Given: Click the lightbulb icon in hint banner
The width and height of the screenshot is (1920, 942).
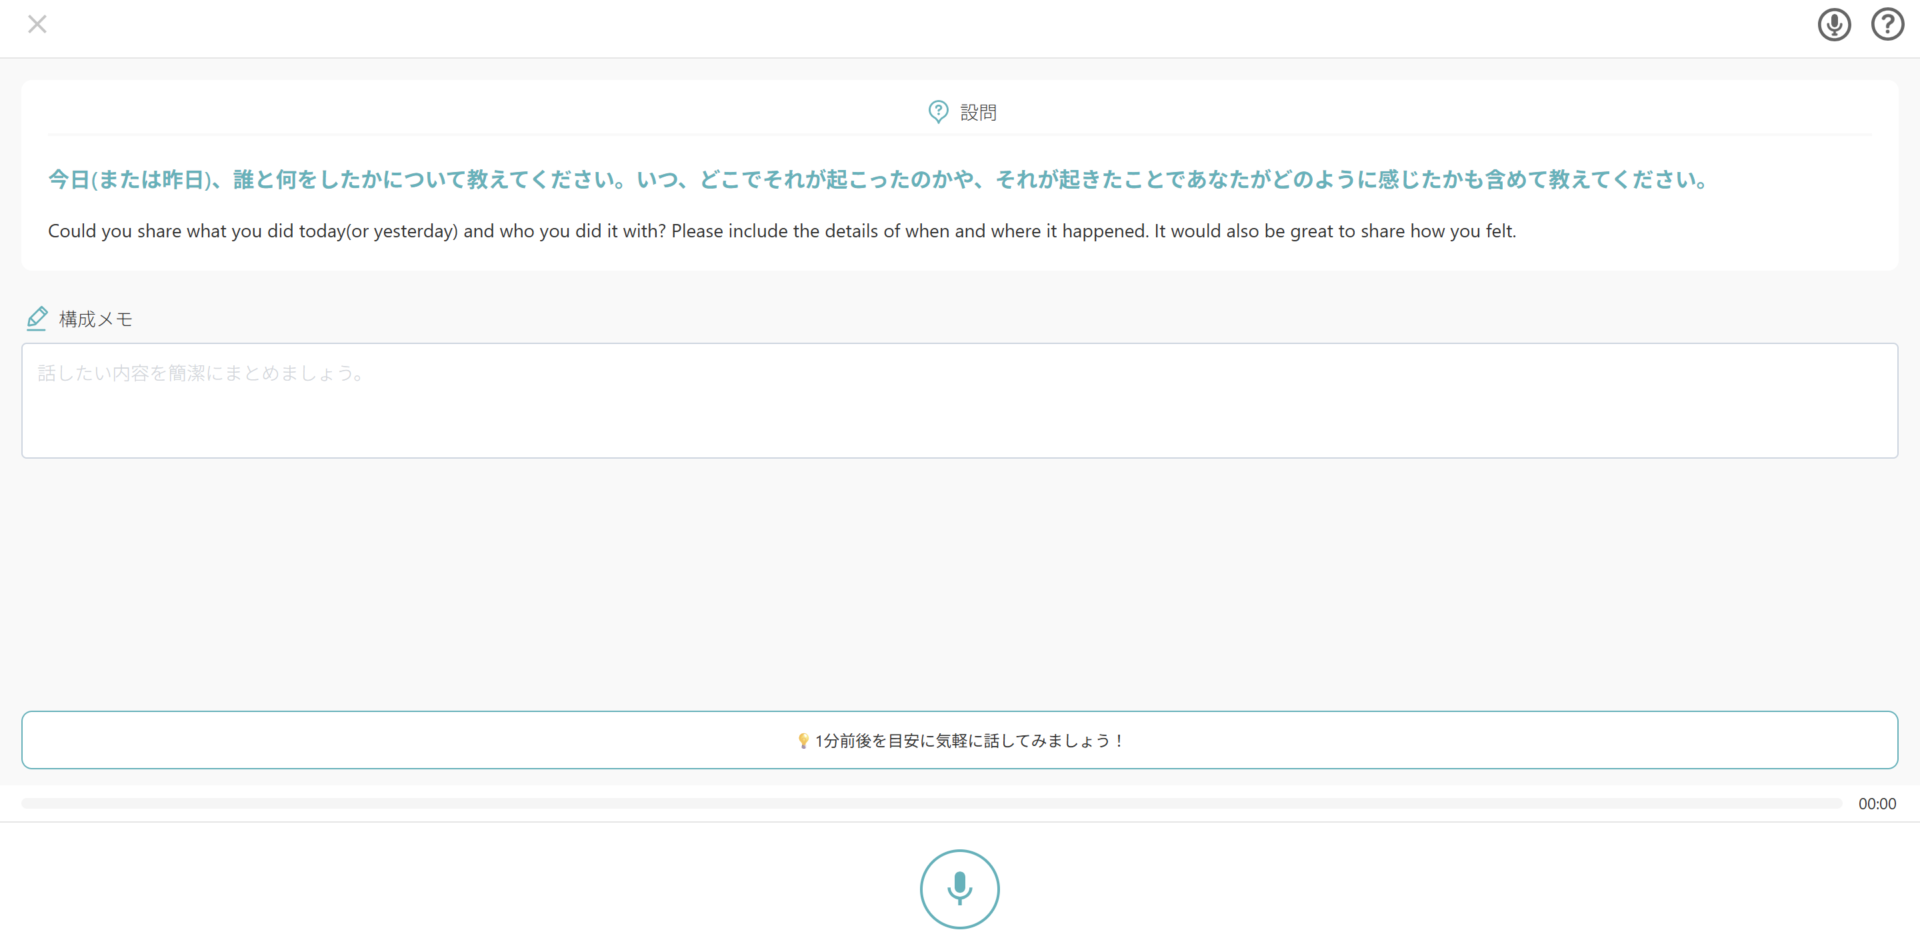Looking at the screenshot, I should click(x=803, y=741).
